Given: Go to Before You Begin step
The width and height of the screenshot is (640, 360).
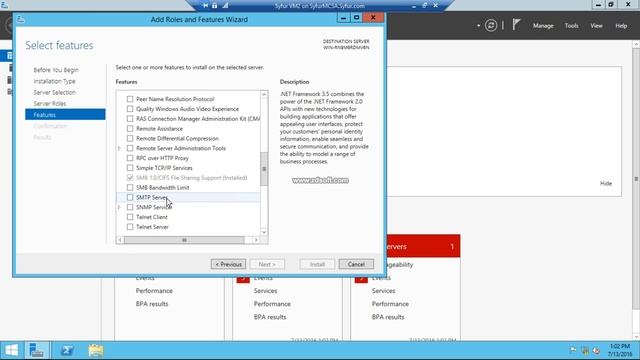Looking at the screenshot, I should [56, 70].
